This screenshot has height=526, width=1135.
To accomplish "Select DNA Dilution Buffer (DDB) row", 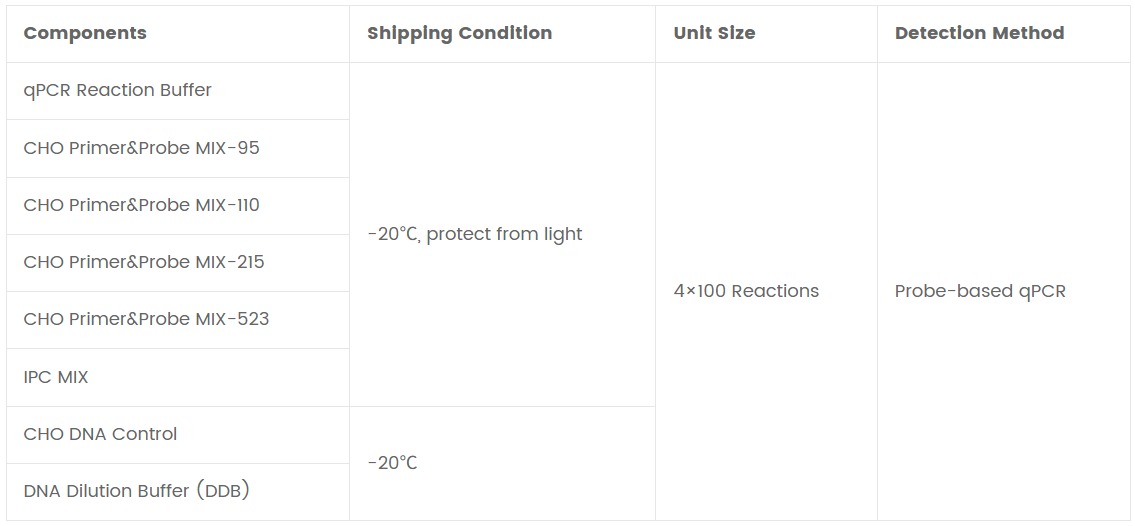I will [x=178, y=491].
